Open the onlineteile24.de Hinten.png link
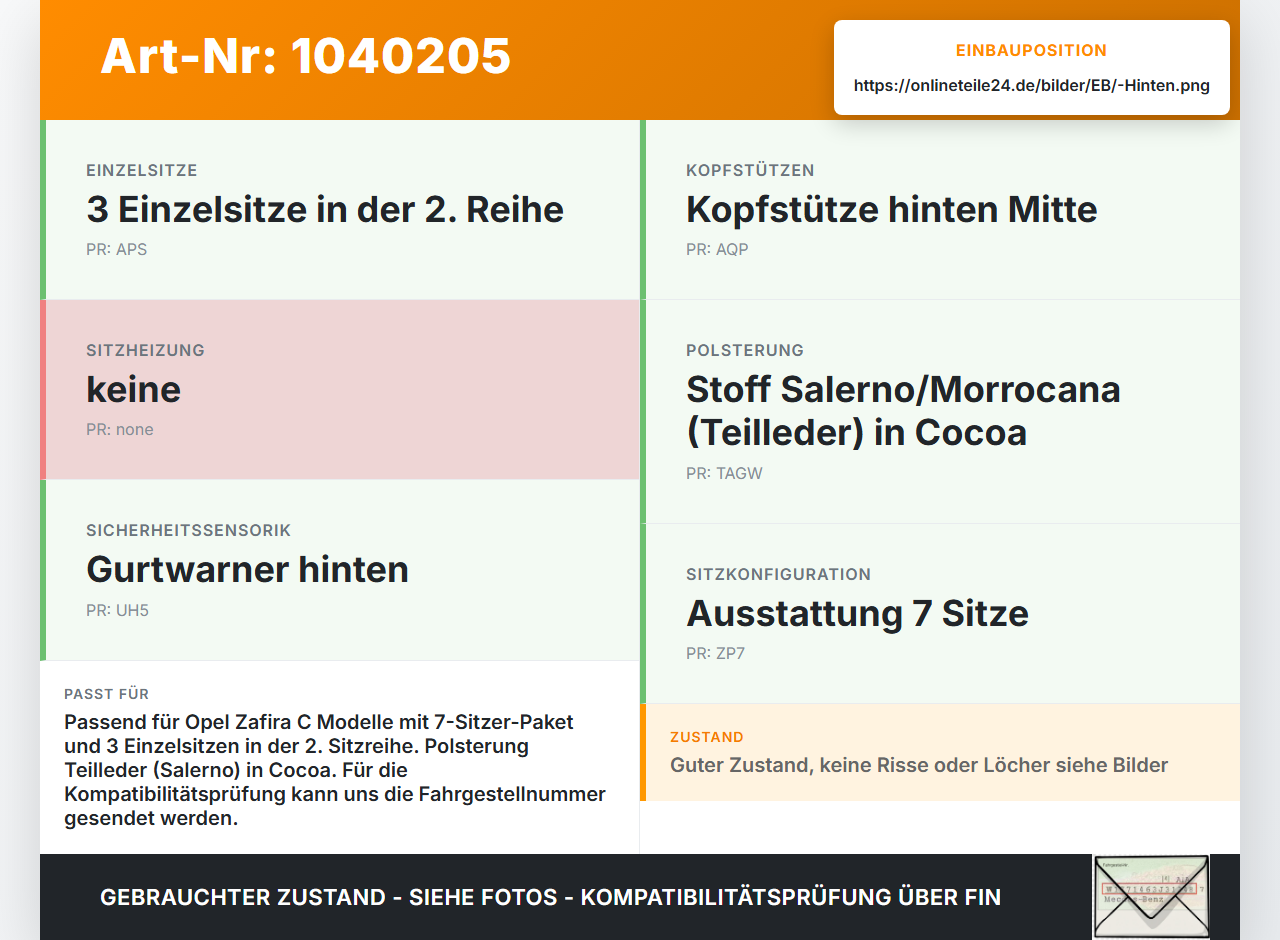The height and width of the screenshot is (940, 1280). (x=1032, y=86)
